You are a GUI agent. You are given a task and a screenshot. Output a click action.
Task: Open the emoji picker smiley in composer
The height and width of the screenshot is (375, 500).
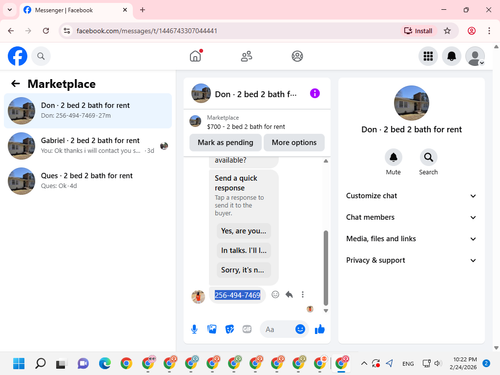tap(300, 329)
